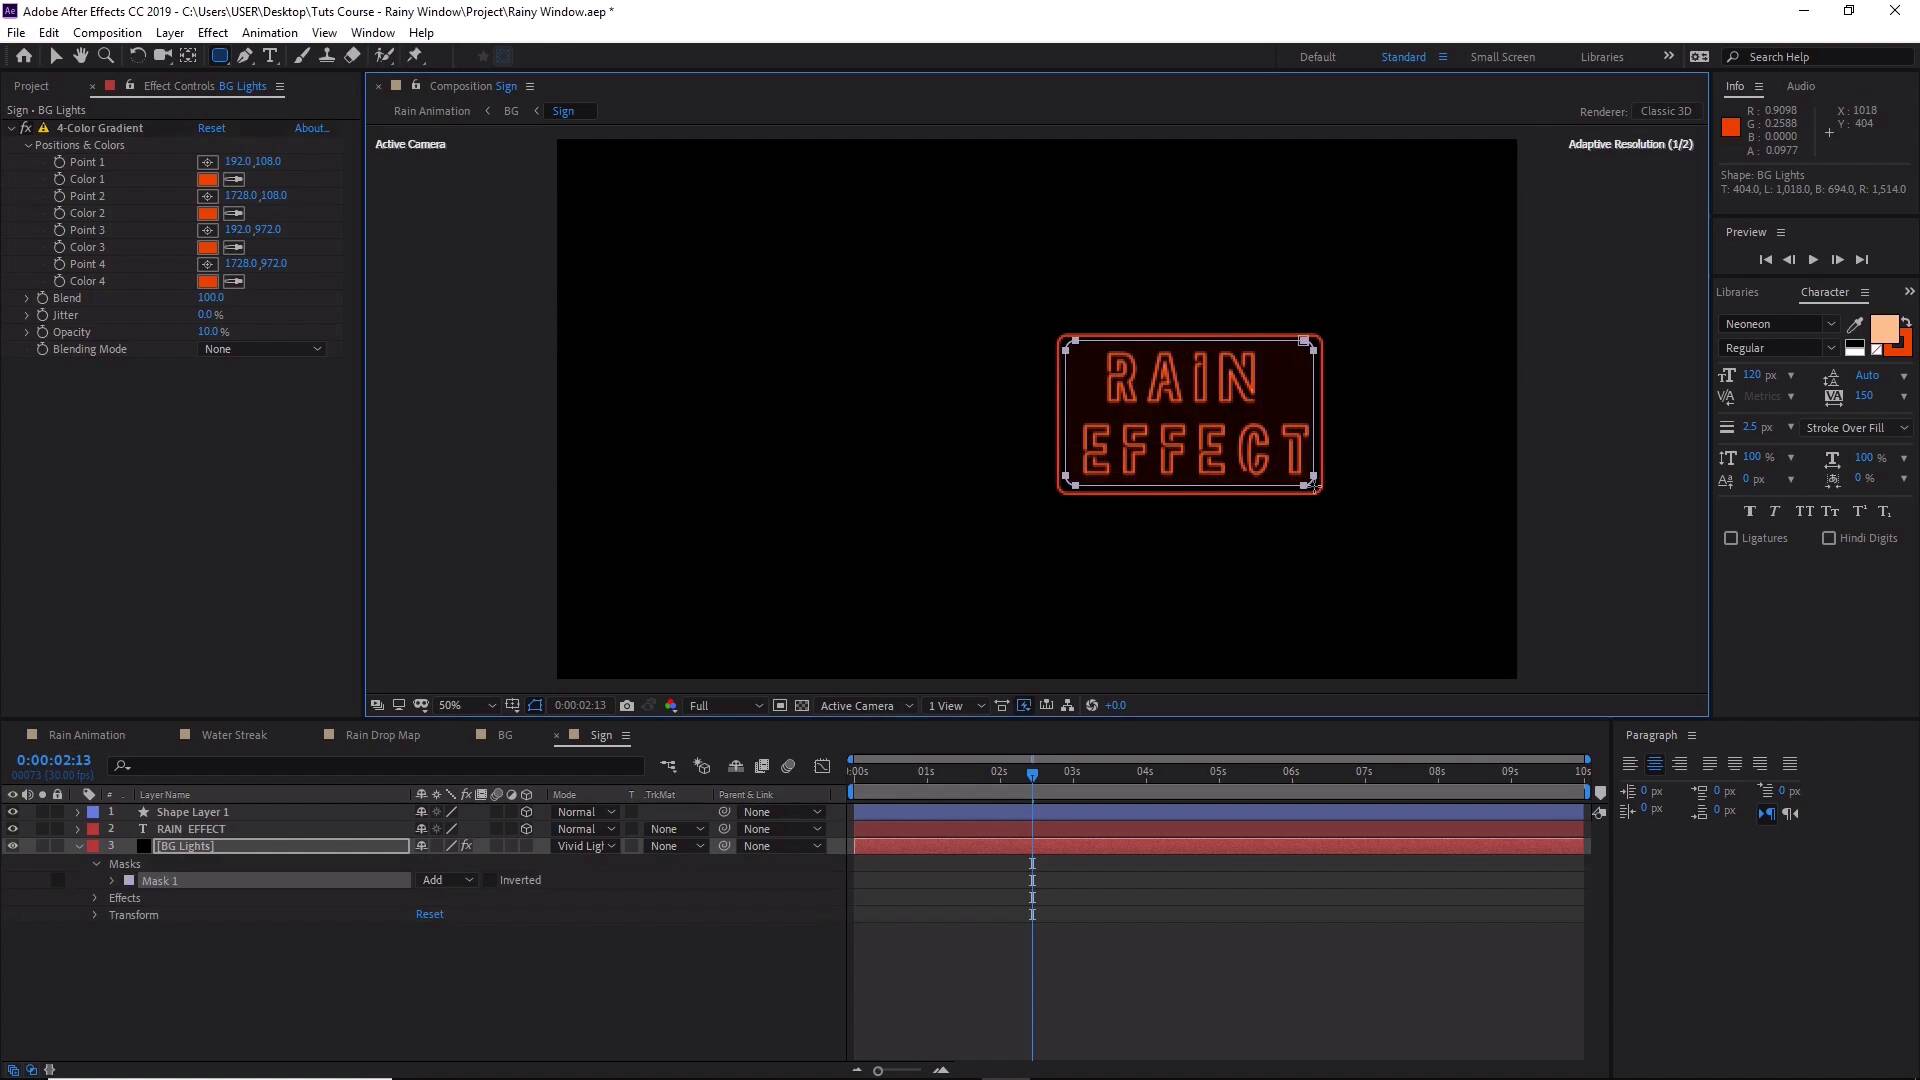Reset exposure icon in viewer footer
This screenshot has width=1920, height=1080.
click(1092, 706)
